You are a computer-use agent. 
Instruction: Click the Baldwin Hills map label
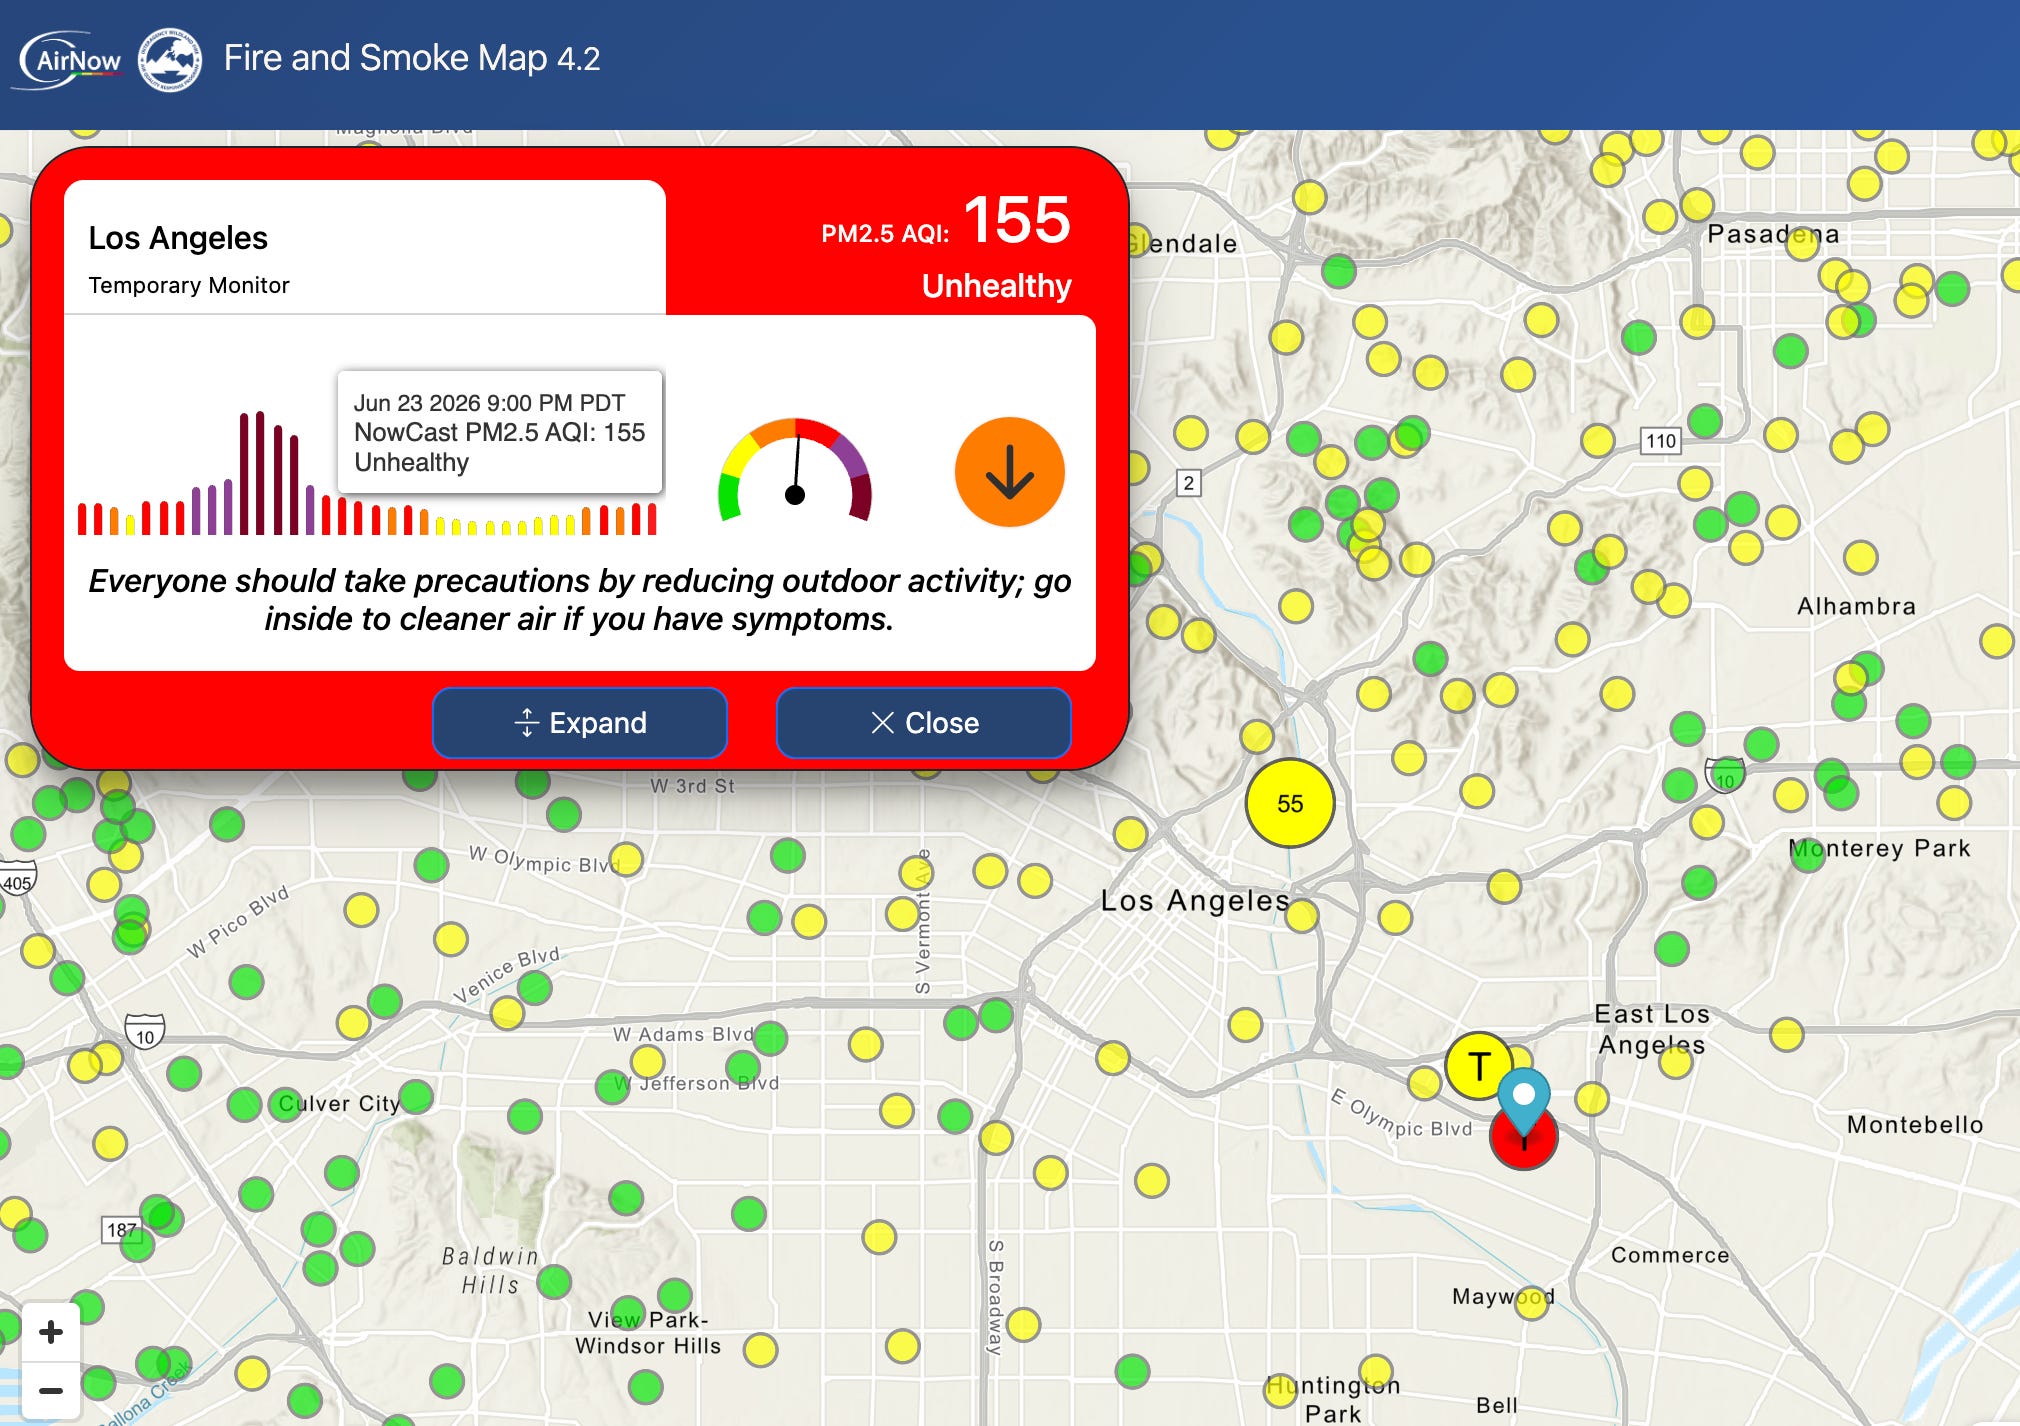pyautogui.click(x=491, y=1270)
